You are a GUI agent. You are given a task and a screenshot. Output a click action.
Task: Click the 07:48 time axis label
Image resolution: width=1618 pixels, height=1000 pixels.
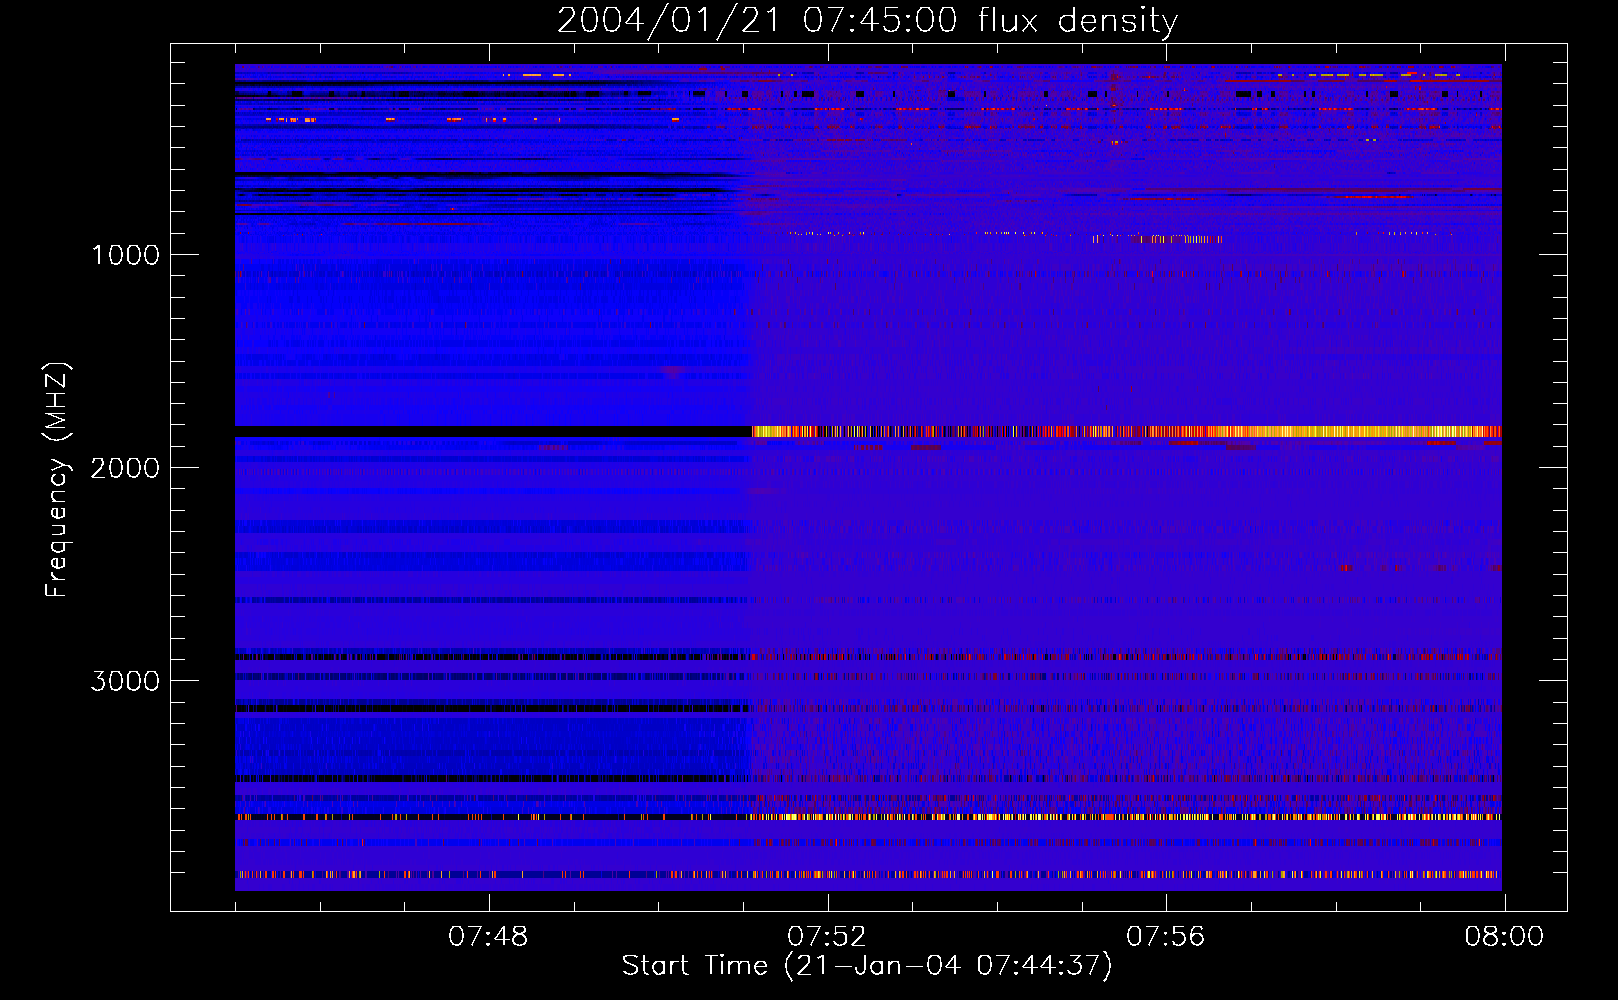coord(488,937)
